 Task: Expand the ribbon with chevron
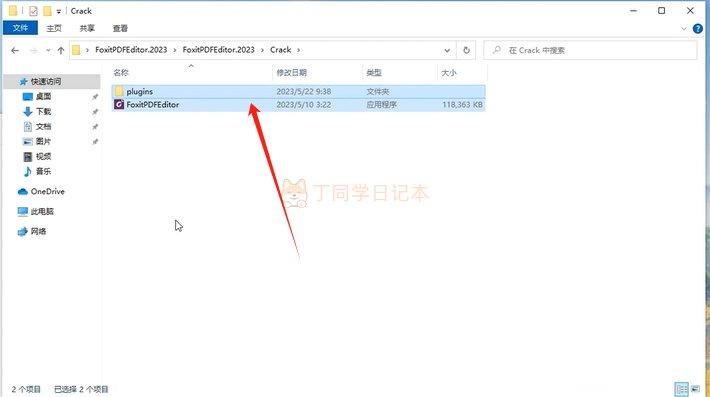coord(684,29)
